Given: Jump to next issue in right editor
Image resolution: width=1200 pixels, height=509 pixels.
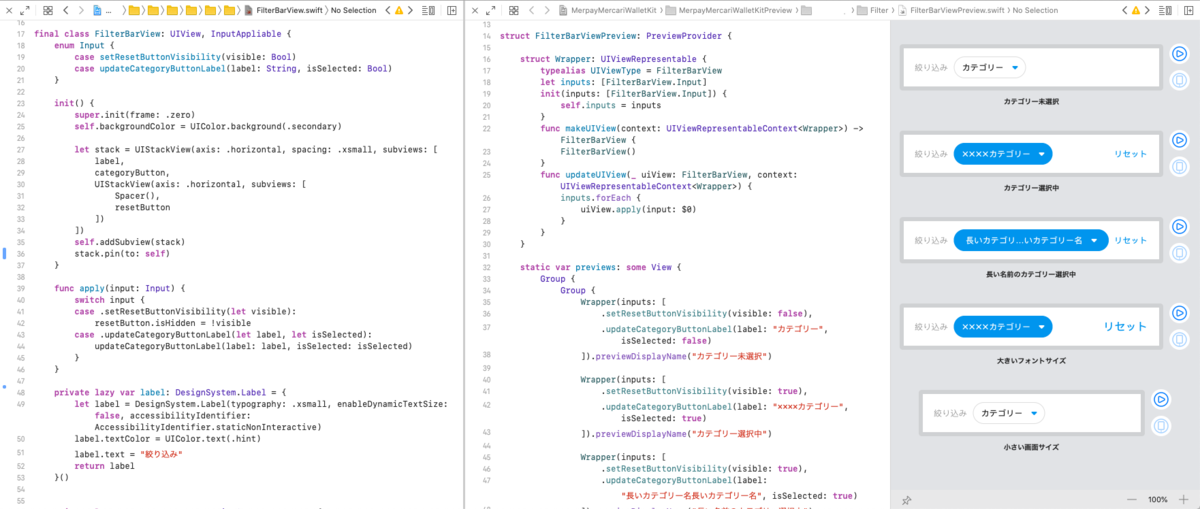Looking at the screenshot, I should (x=1147, y=9).
